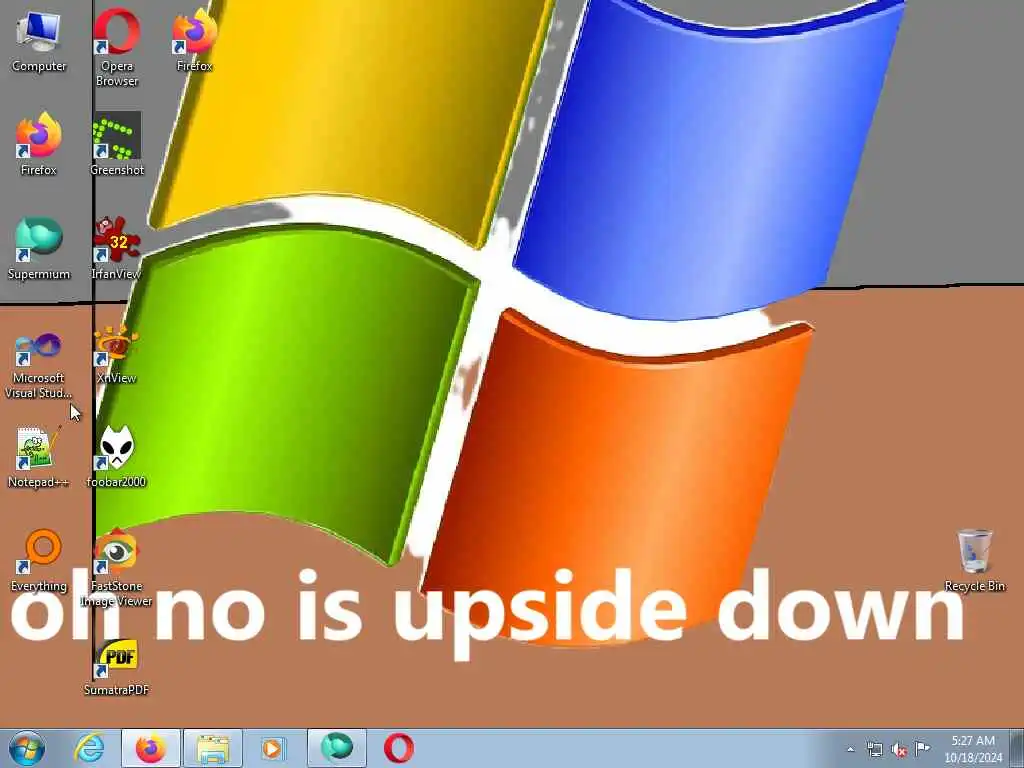Select the Microsoft Visual Studio shortcut
Image resolution: width=1024 pixels, height=768 pixels.
pyautogui.click(x=39, y=366)
